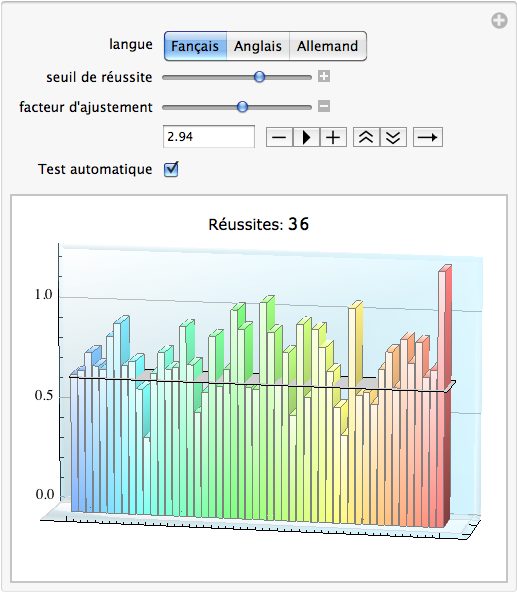Click the tall red bar in the chart
Image resolution: width=517 pixels, height=592 pixels.
444,396
